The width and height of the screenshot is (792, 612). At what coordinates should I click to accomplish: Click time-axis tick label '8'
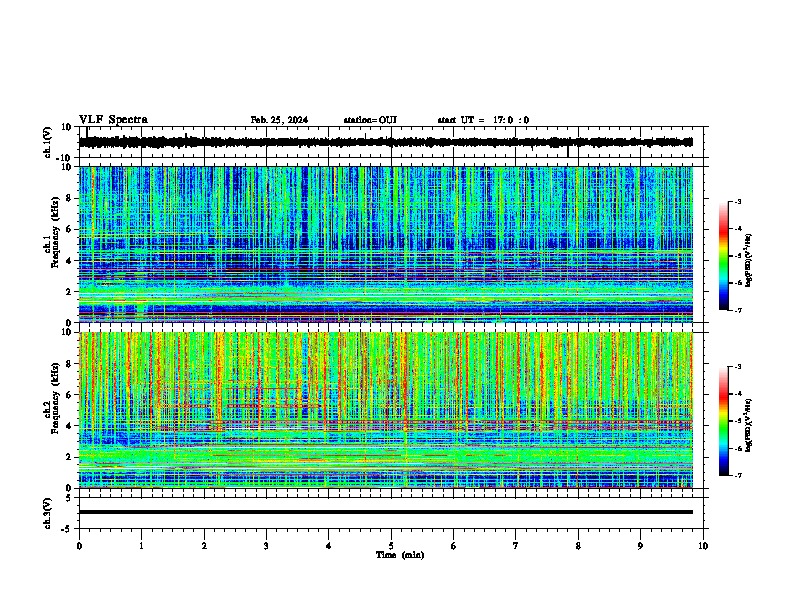click(578, 546)
